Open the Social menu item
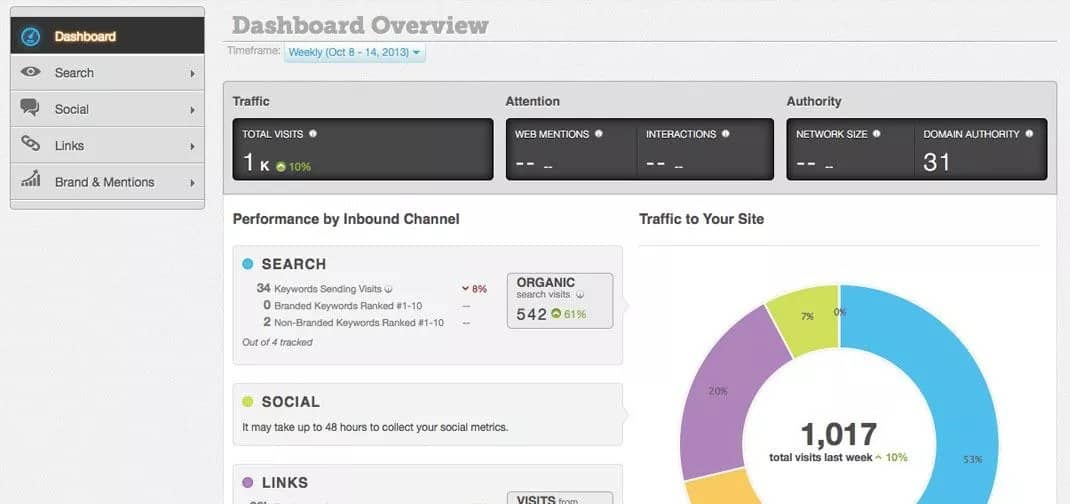Viewport: 1070px width, 504px height. point(72,109)
